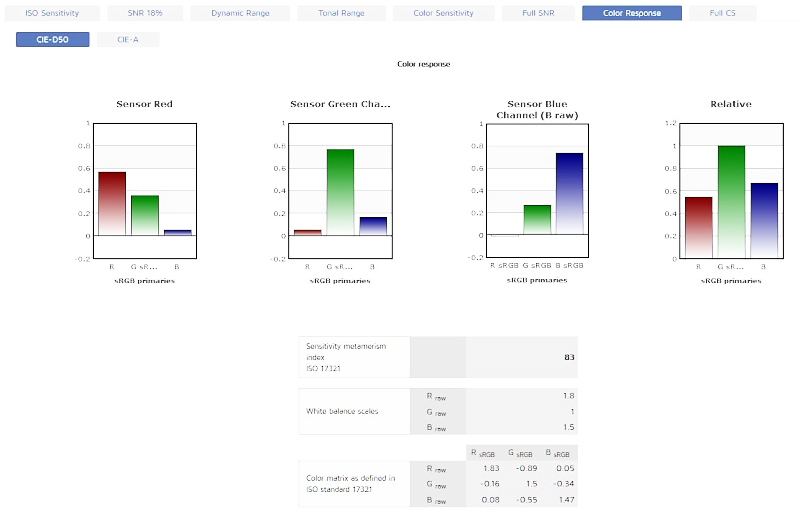Click the color matrix value -0.55

coord(527,500)
